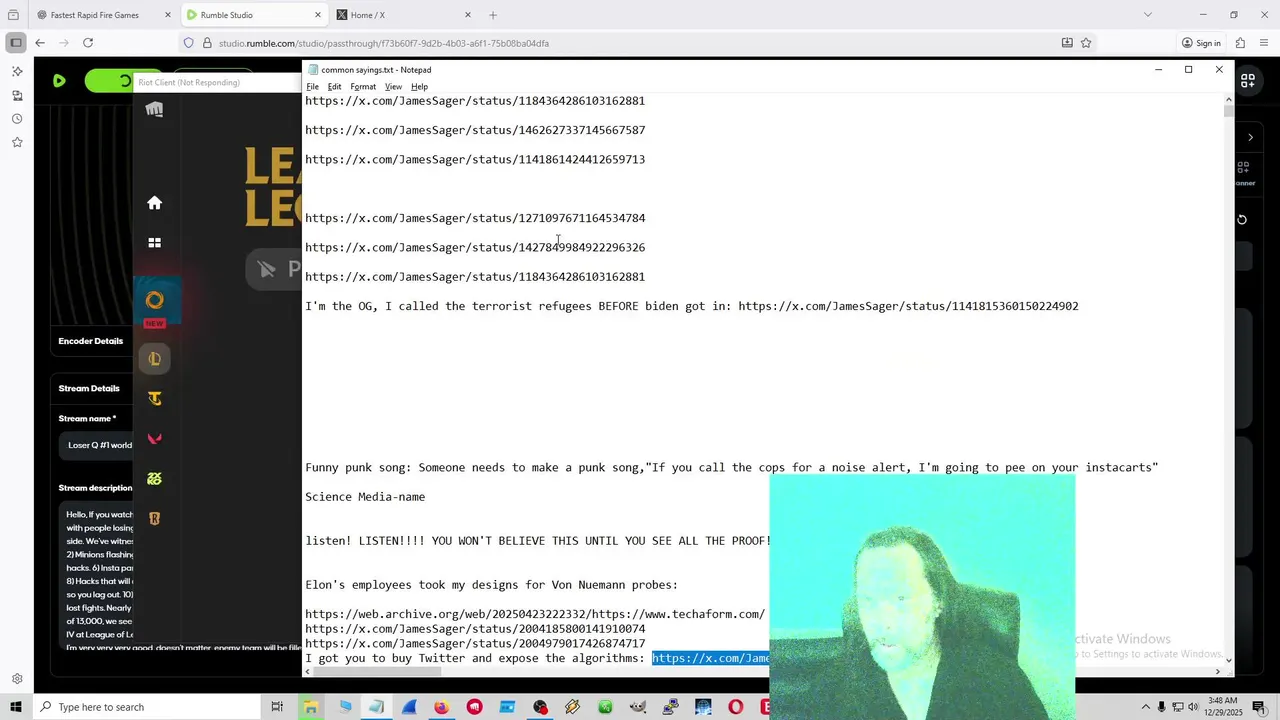This screenshot has width=1280, height=720.
Task: Open Firefox sidebar AI sparkle icon
Action: point(17,72)
